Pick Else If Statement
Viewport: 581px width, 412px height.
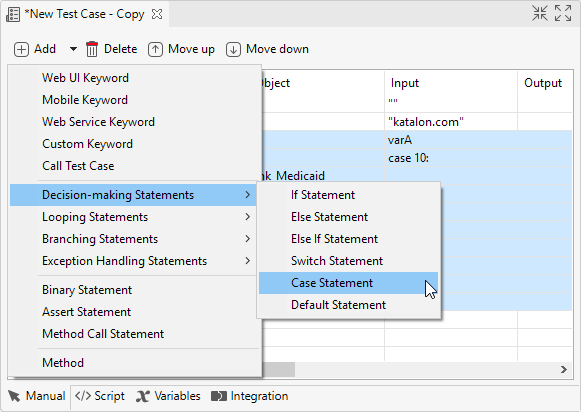pos(348,239)
